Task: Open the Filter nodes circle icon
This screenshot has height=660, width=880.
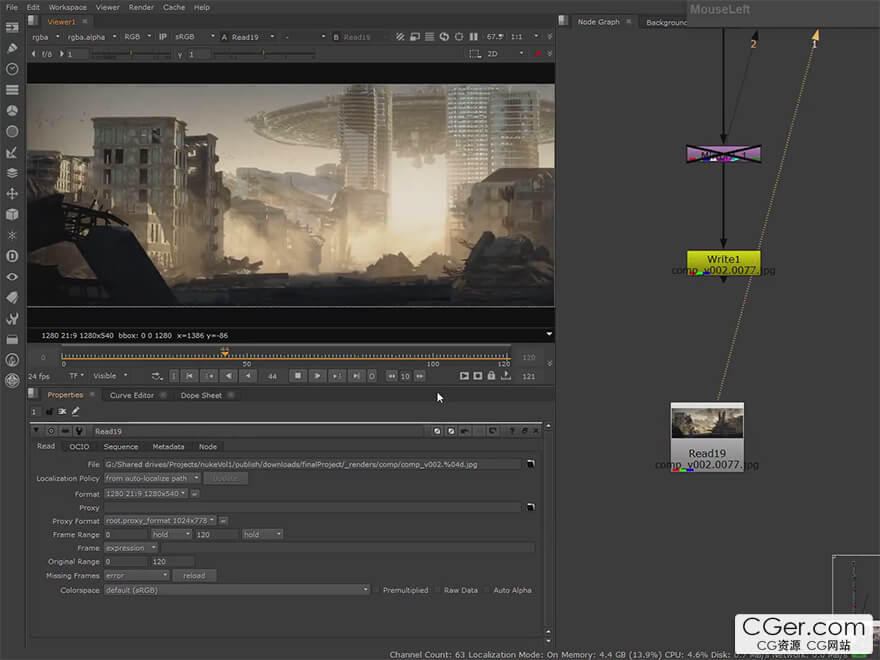Action: [x=12, y=131]
